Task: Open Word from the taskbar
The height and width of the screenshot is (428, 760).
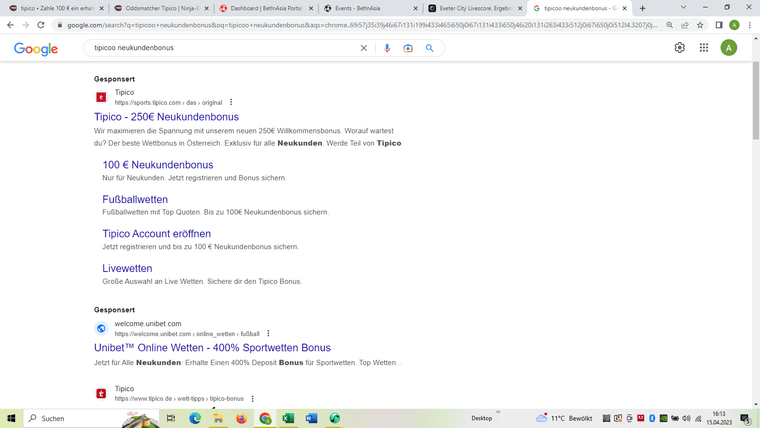Action: (x=311, y=418)
